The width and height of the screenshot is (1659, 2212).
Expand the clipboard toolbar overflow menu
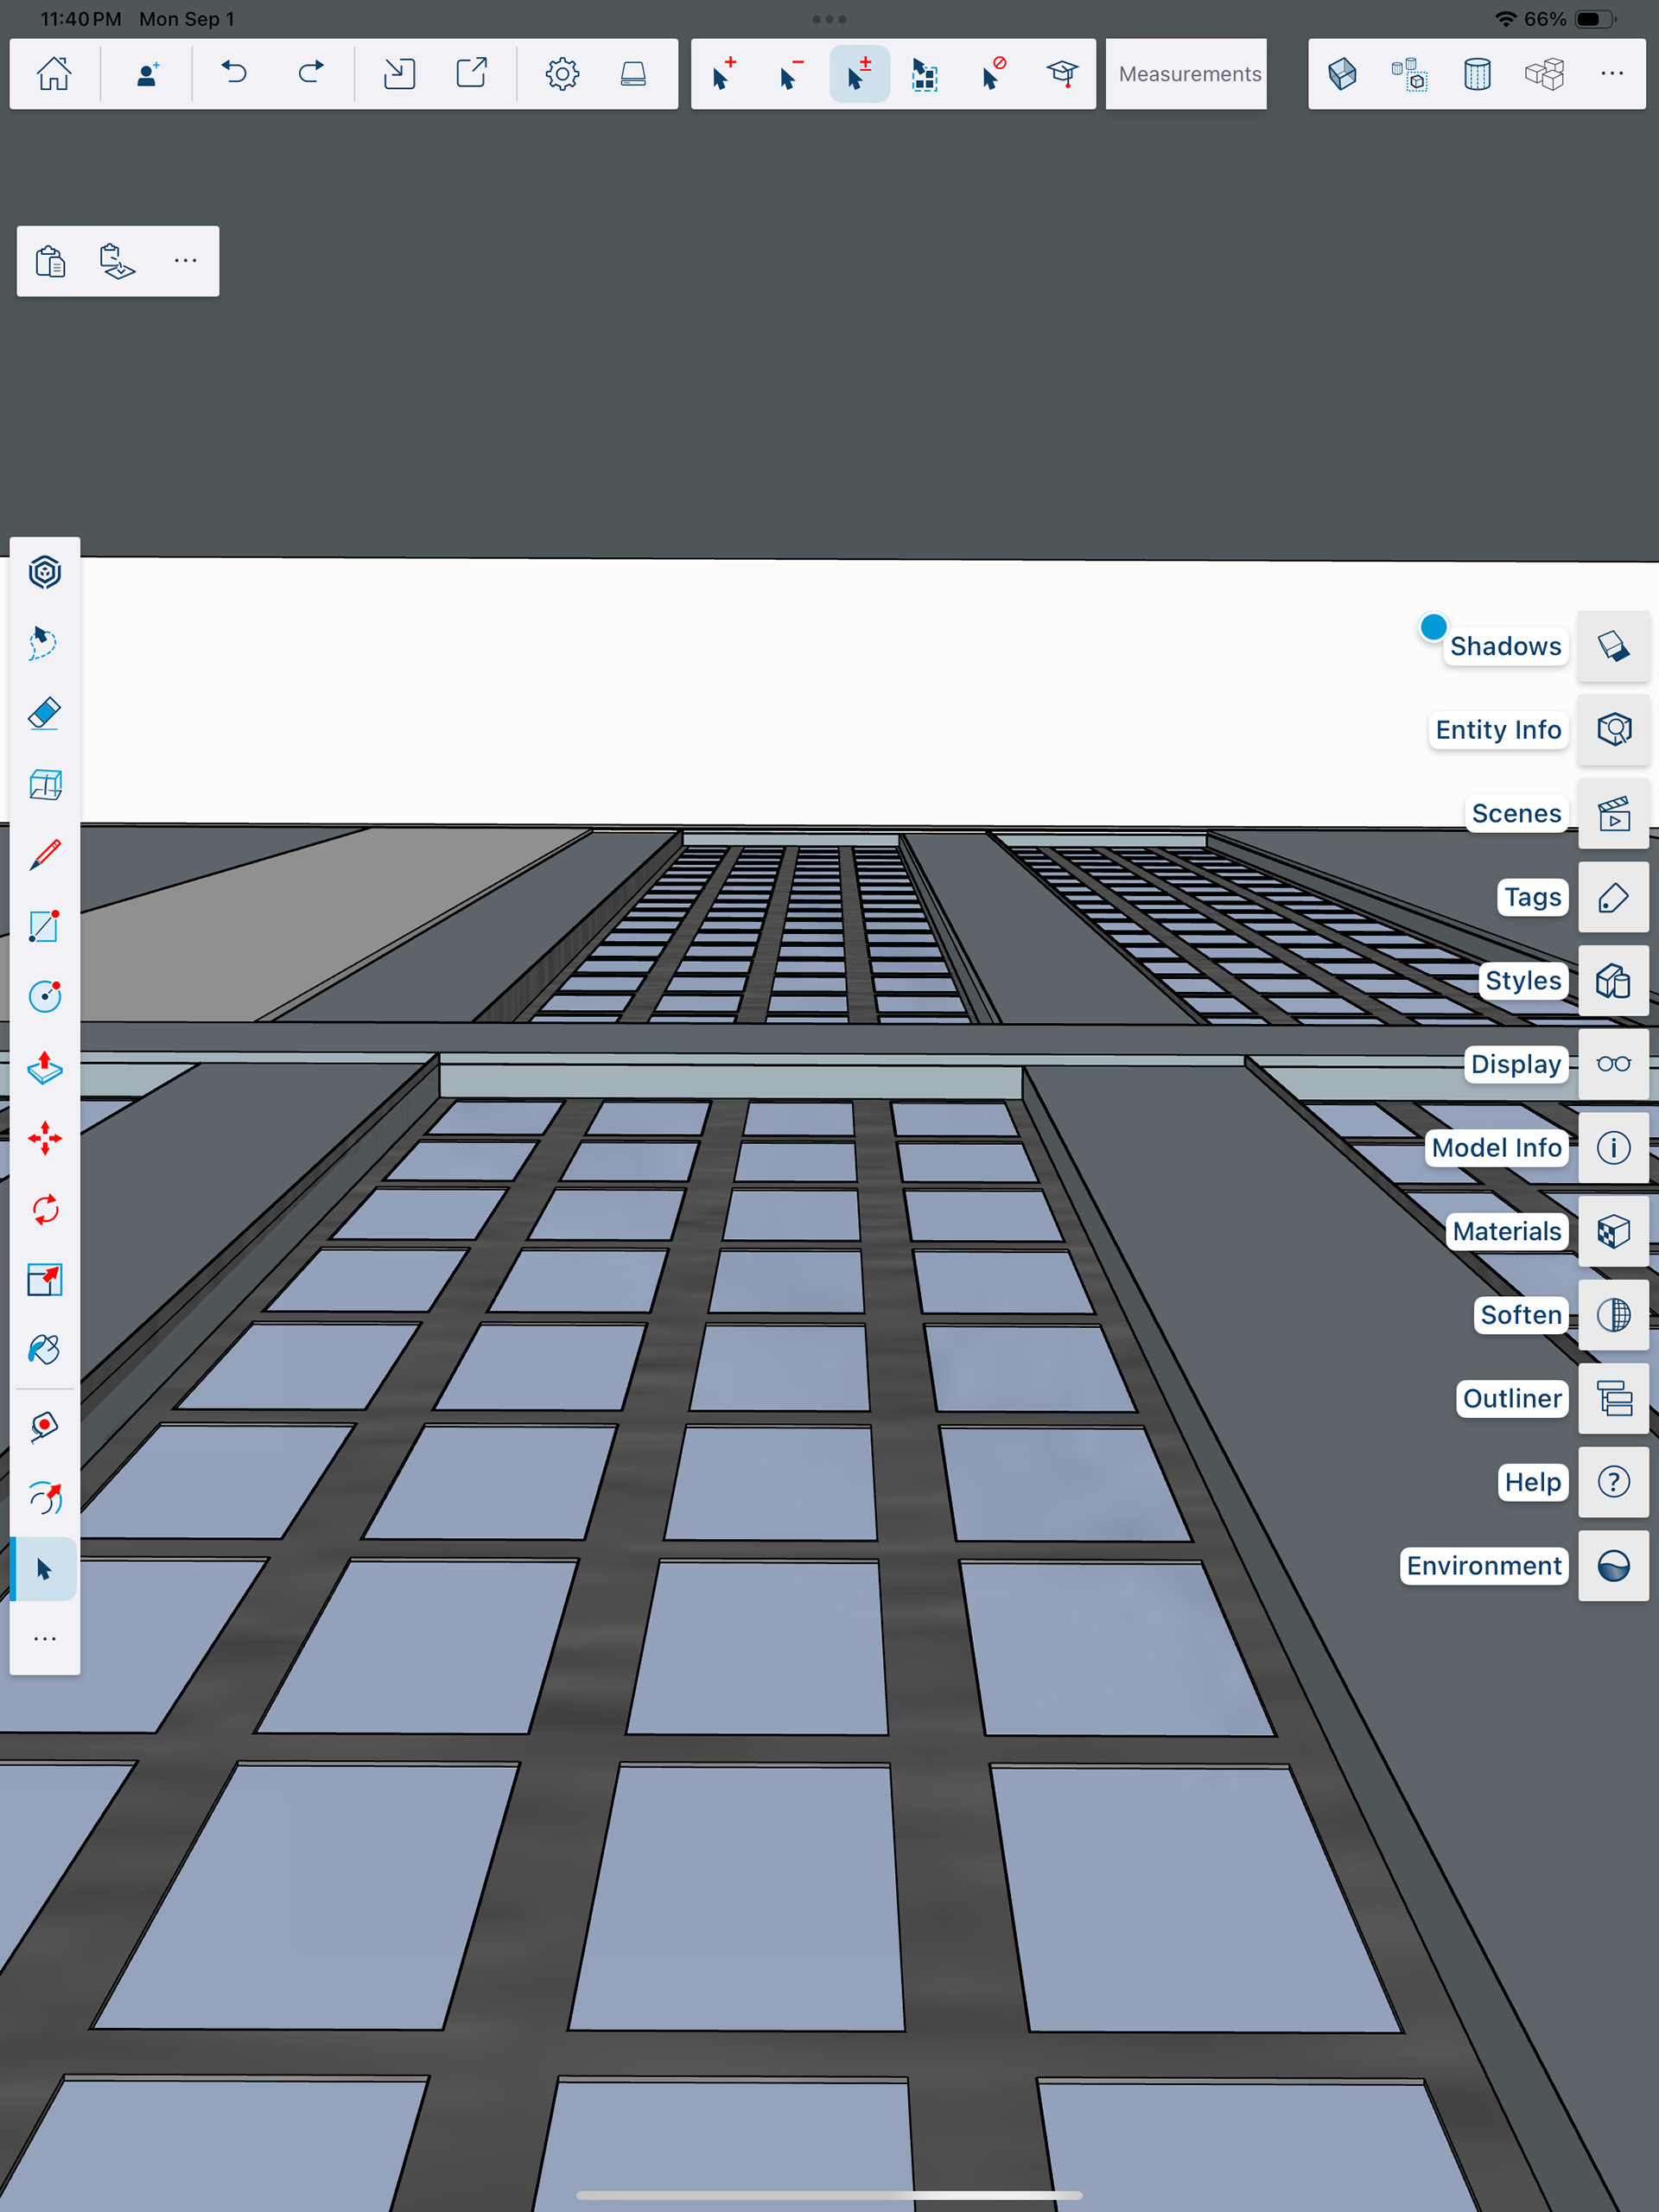click(185, 261)
